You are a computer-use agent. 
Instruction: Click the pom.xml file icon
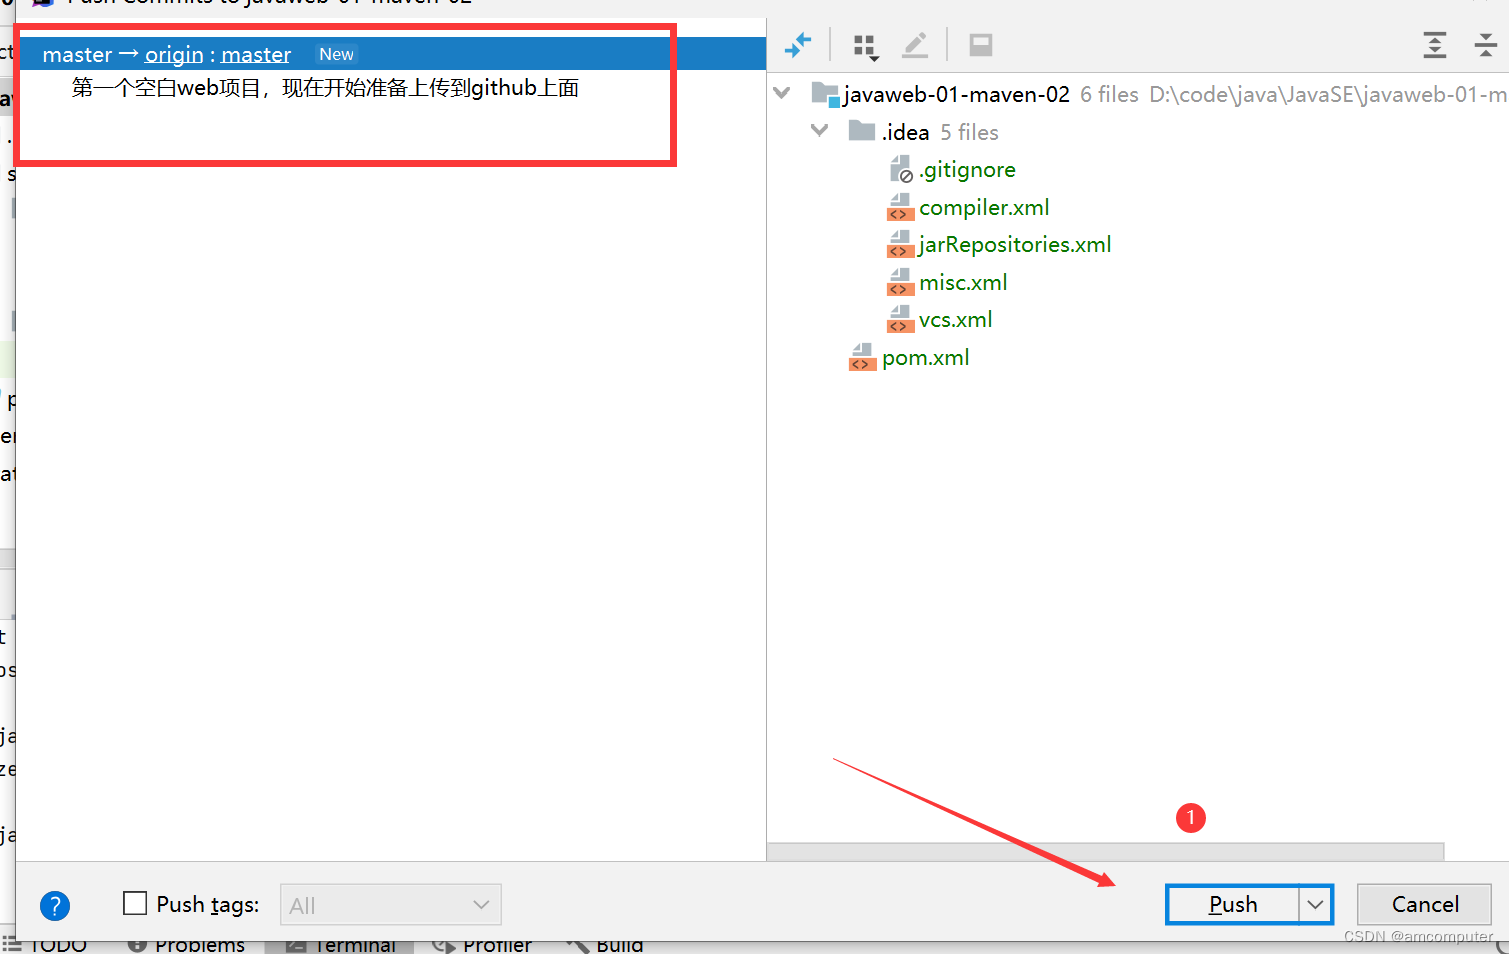863,358
